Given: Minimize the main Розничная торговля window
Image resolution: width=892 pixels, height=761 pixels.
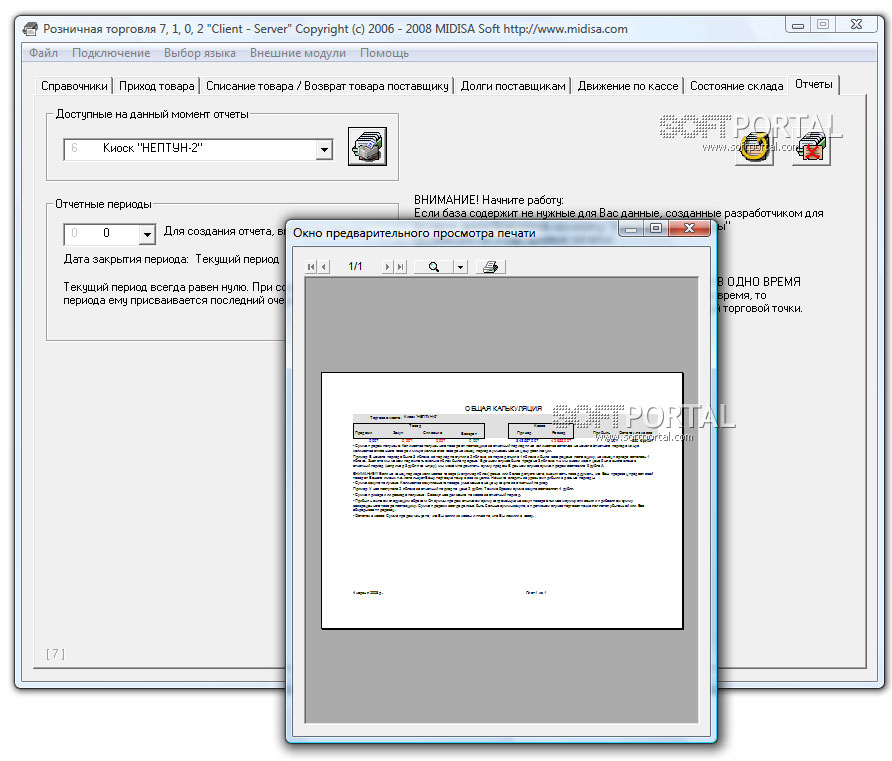Looking at the screenshot, I should click(x=798, y=25).
